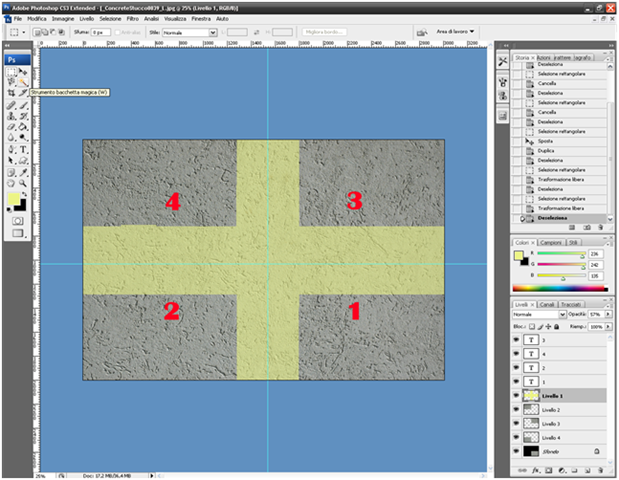Viewport: 619px width, 480px height.
Task: Hide the Livello 1 layer
Action: coord(517,396)
